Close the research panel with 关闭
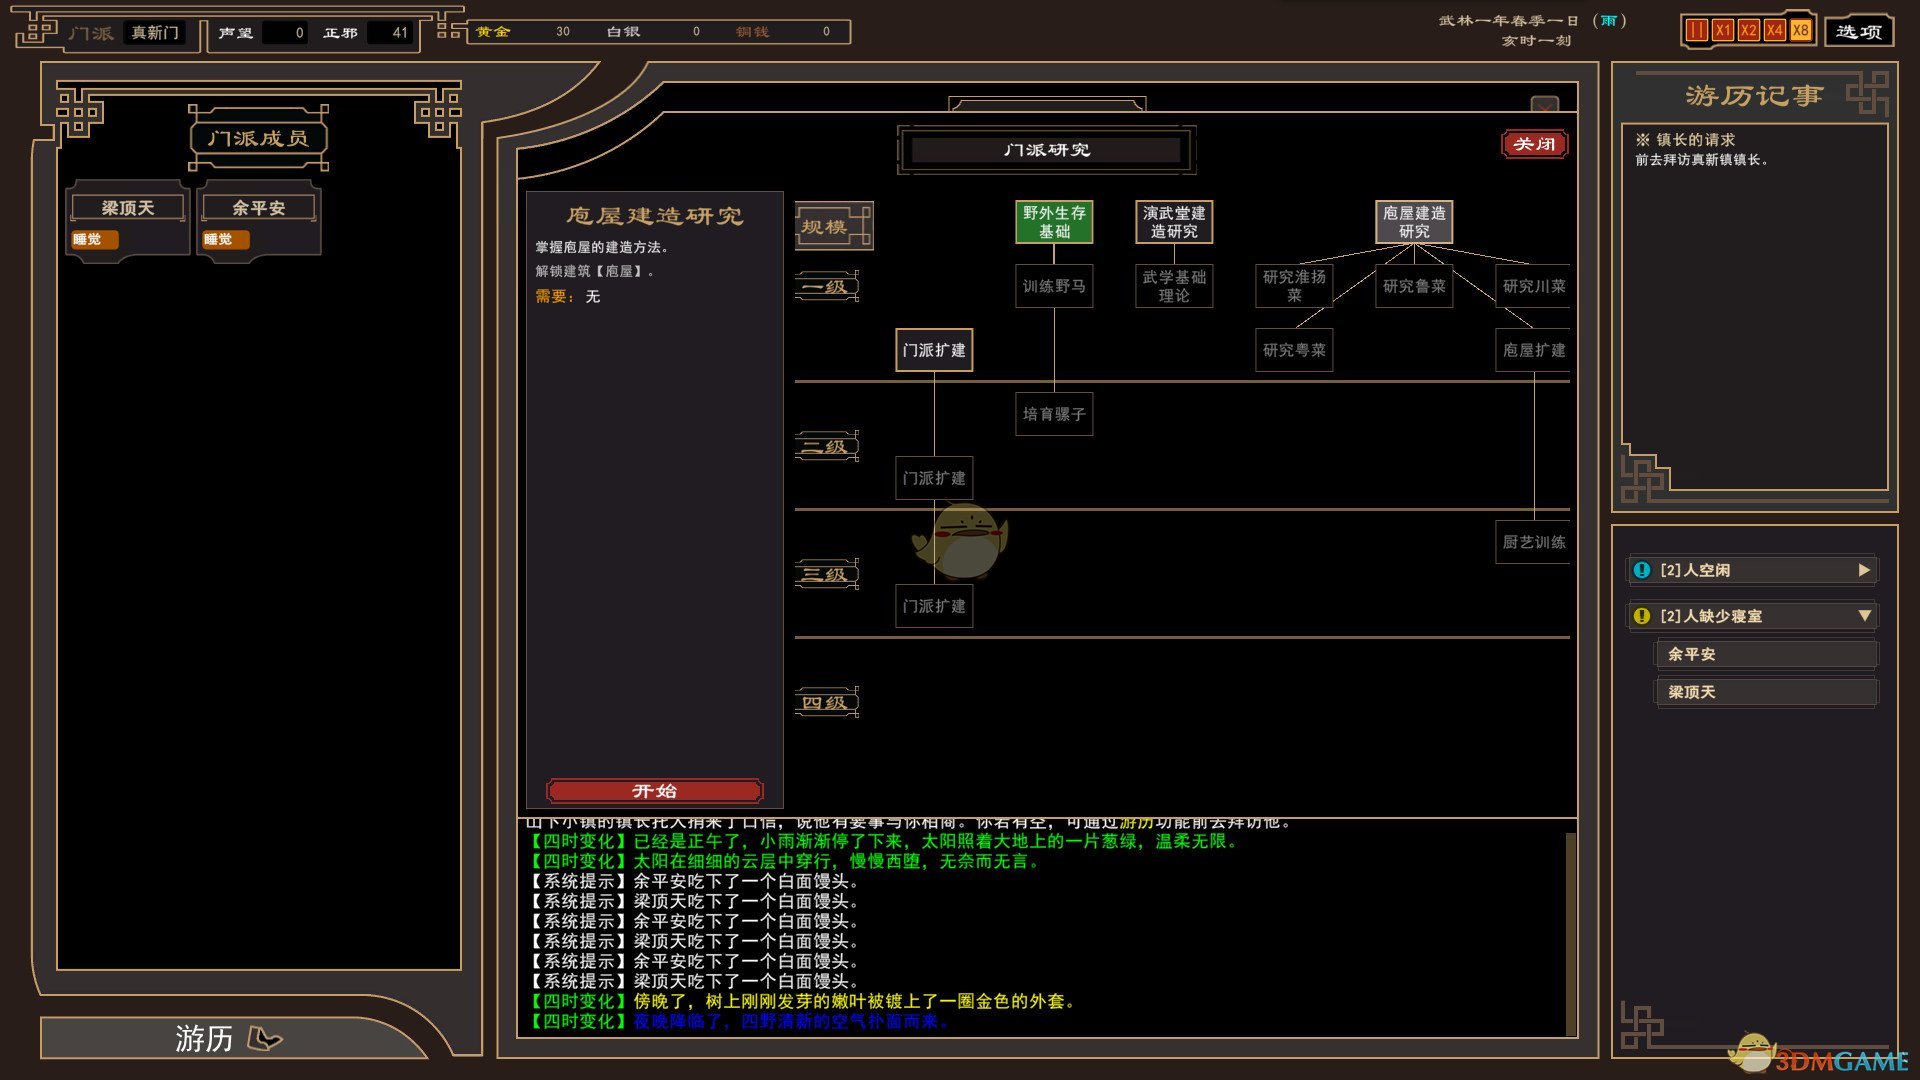 1534,144
